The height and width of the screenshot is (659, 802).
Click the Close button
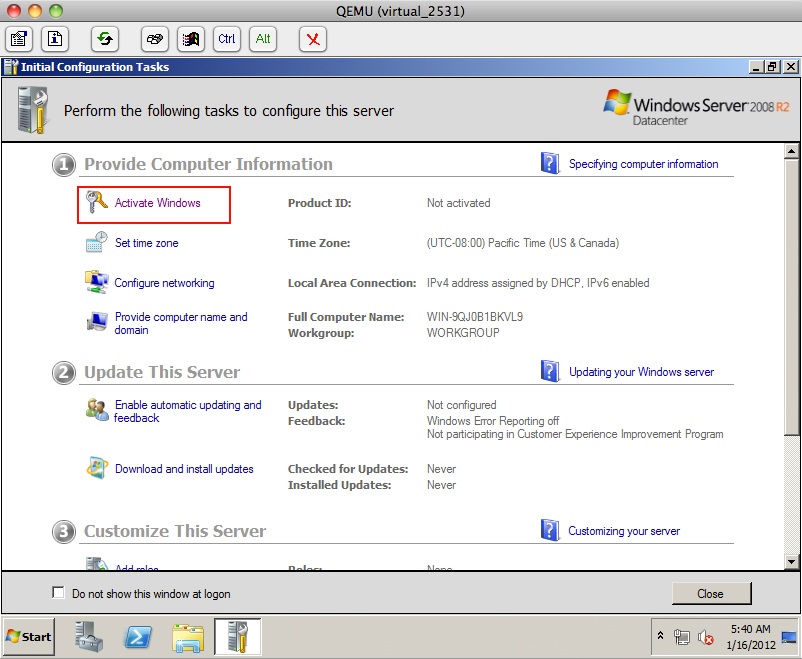click(x=711, y=594)
